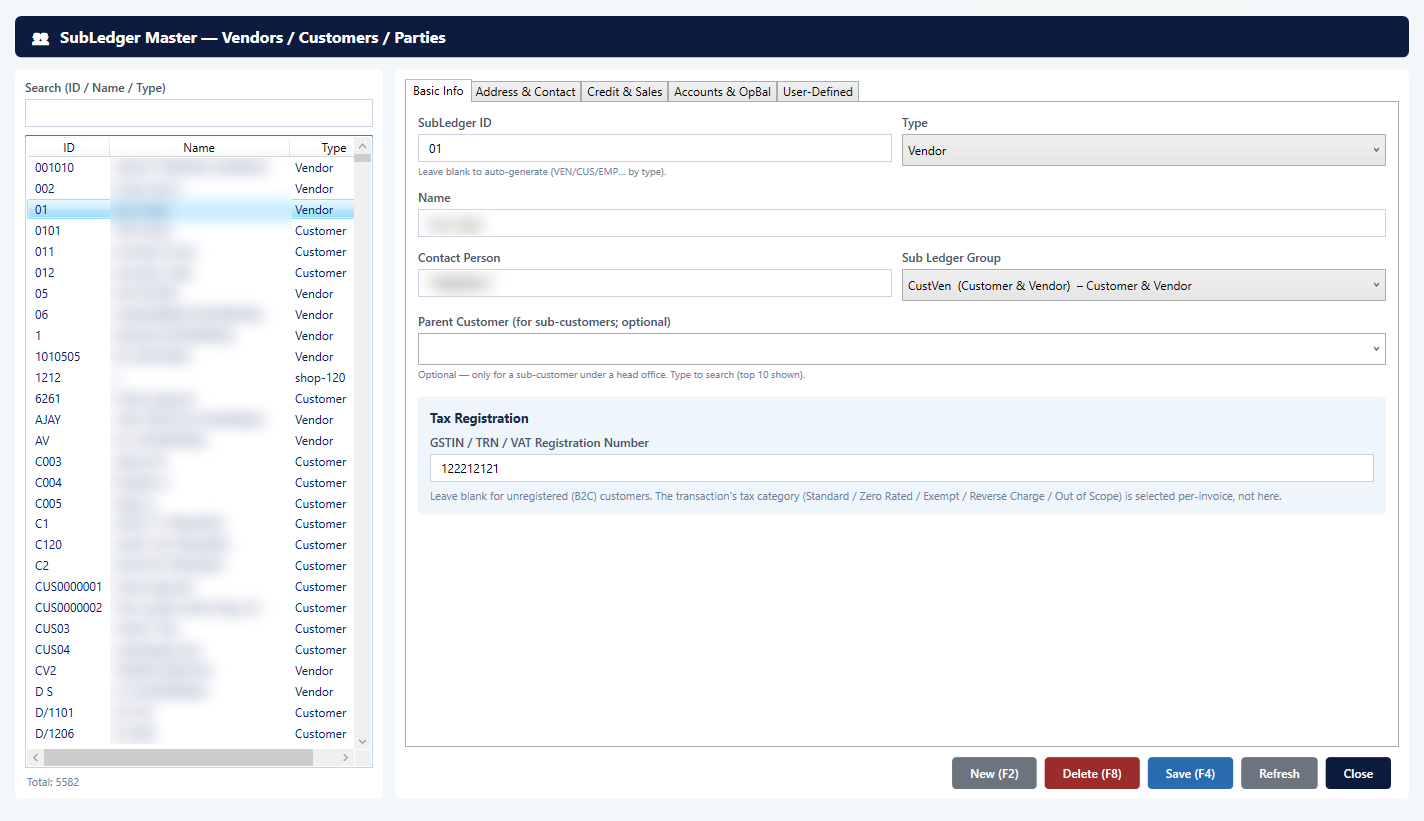Show the Basic Info tab
Viewport: 1424px width, 821px height.
click(x=438, y=90)
